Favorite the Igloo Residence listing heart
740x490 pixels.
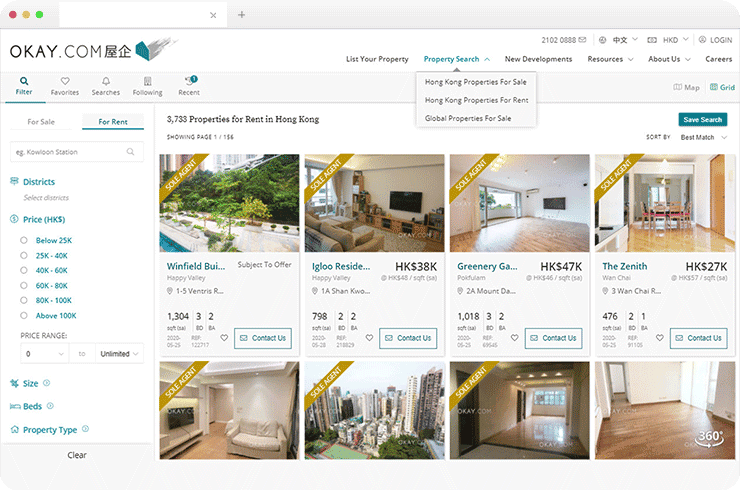pyautogui.click(x=369, y=338)
